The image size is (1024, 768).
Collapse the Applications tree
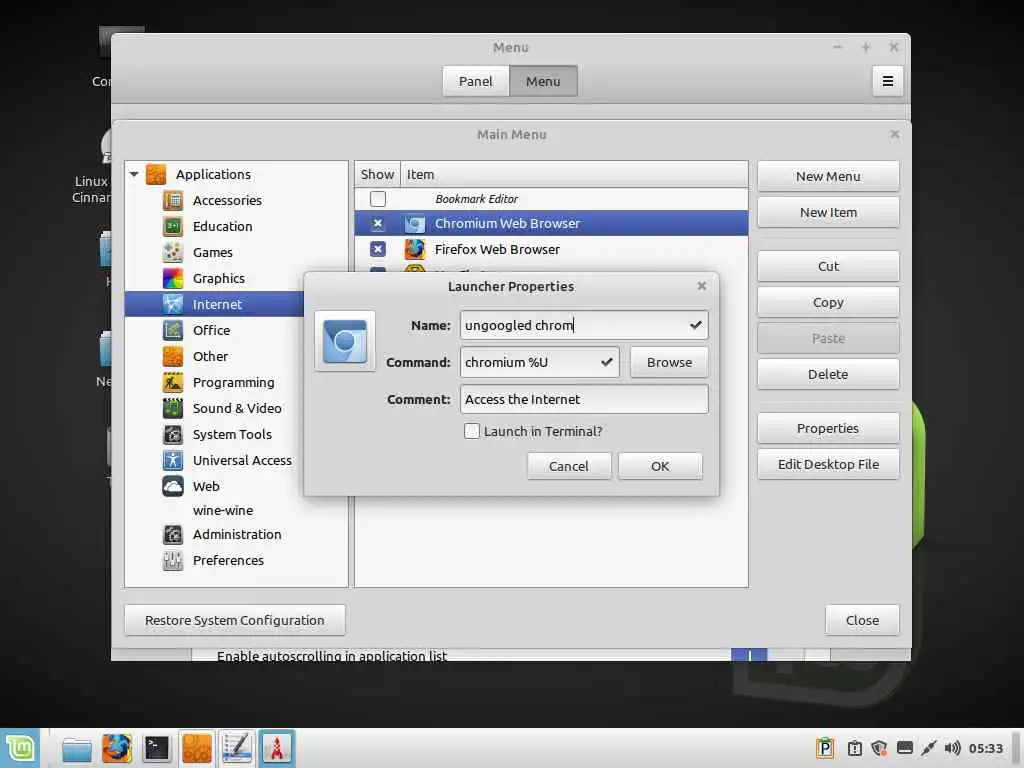[x=134, y=174]
